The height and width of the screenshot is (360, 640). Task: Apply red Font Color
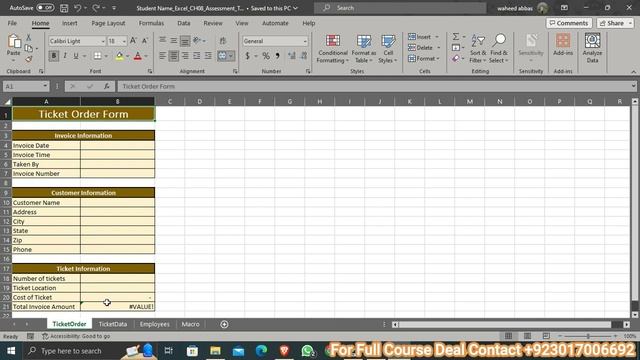(138, 56)
